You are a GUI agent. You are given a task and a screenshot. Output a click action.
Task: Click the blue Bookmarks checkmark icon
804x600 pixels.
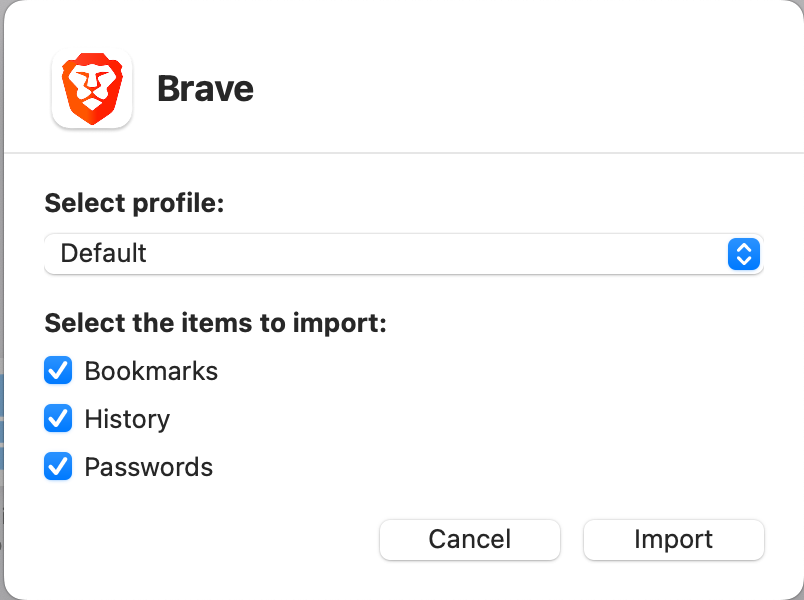tap(58, 371)
